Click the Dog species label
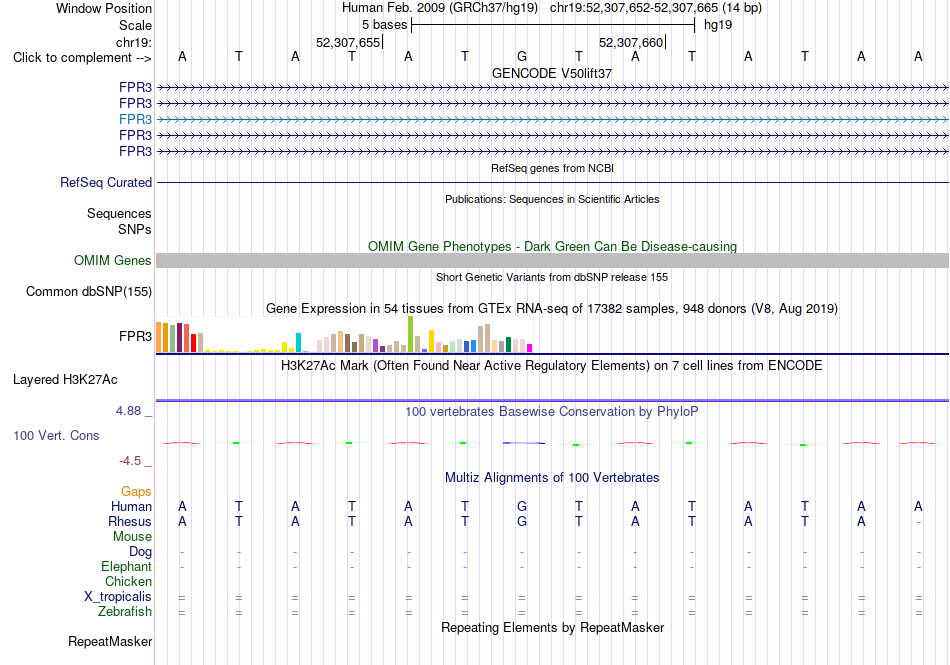Viewport: 950px width, 665px height. pyautogui.click(x=141, y=552)
